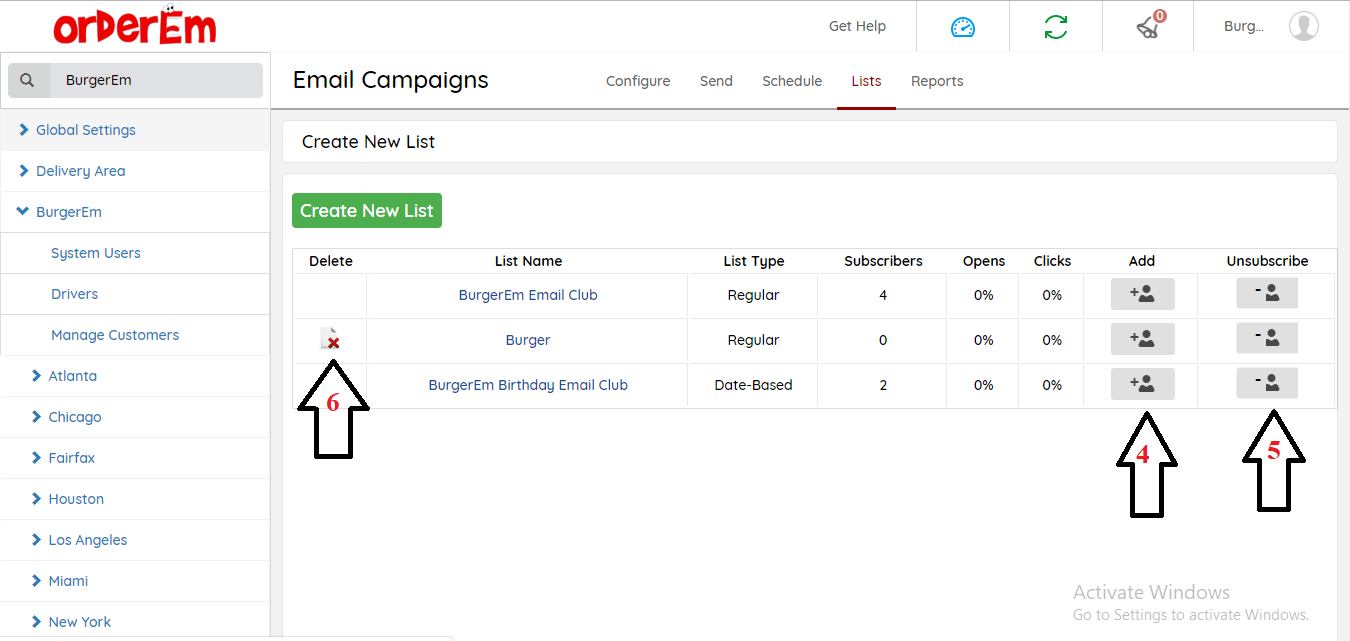Click the search magnifier icon
1350x641 pixels.
pyautogui.click(x=28, y=81)
